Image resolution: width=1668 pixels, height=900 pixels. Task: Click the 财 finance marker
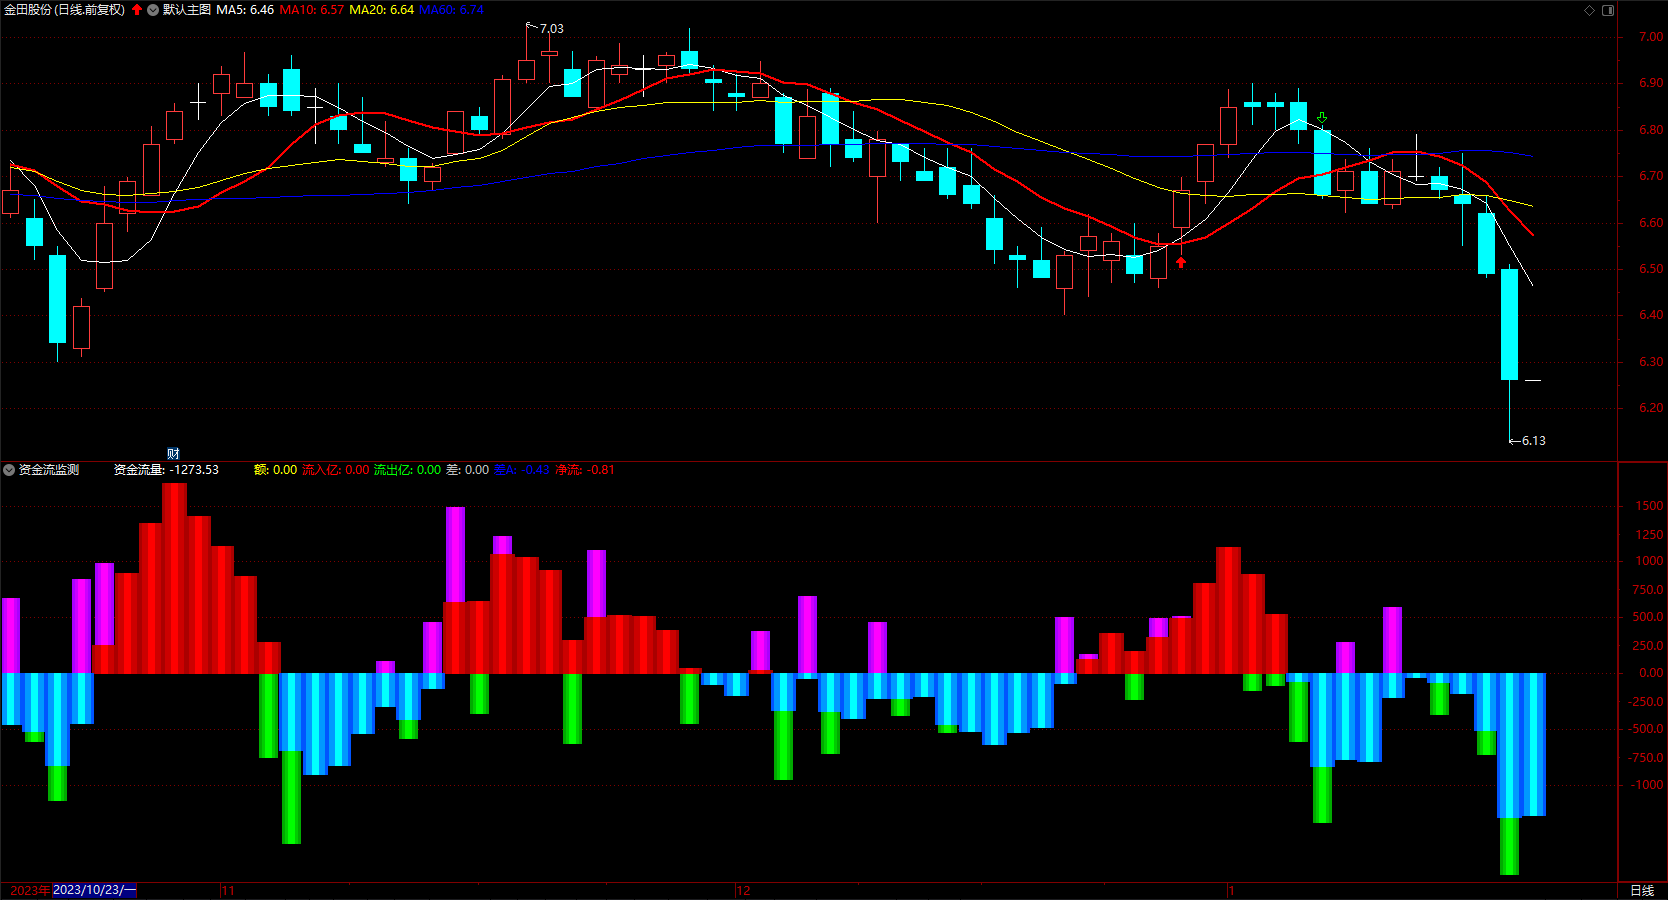pos(173,454)
